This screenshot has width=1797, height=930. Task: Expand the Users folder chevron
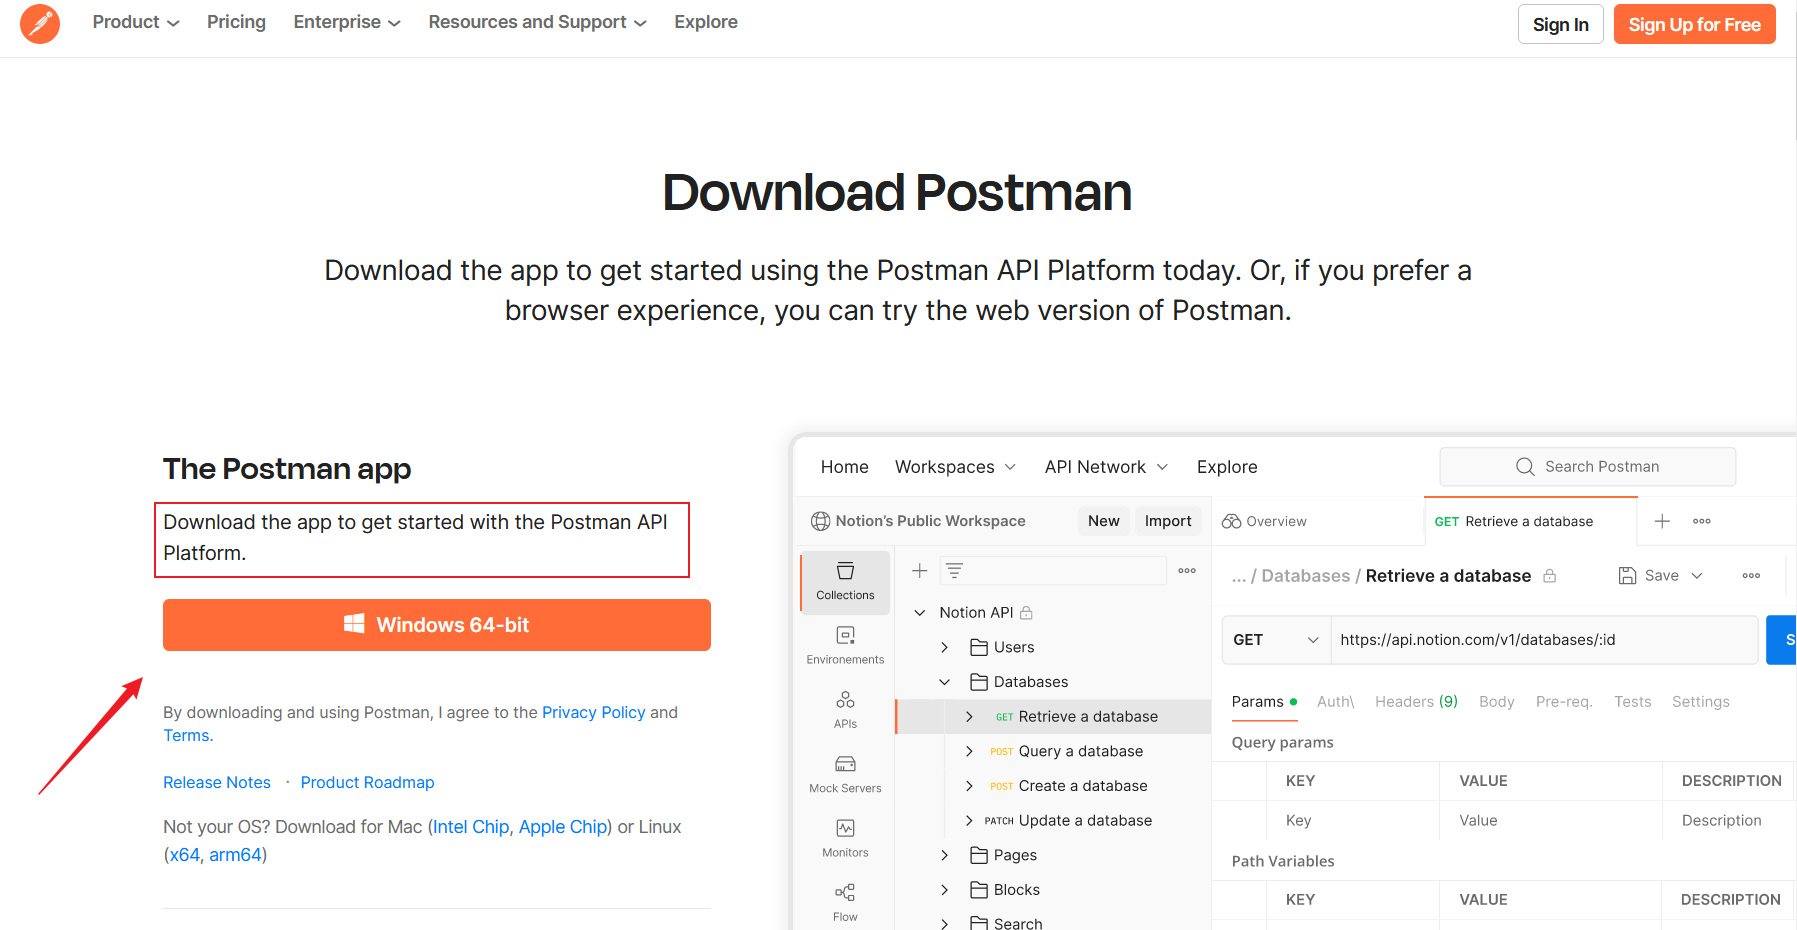click(944, 648)
